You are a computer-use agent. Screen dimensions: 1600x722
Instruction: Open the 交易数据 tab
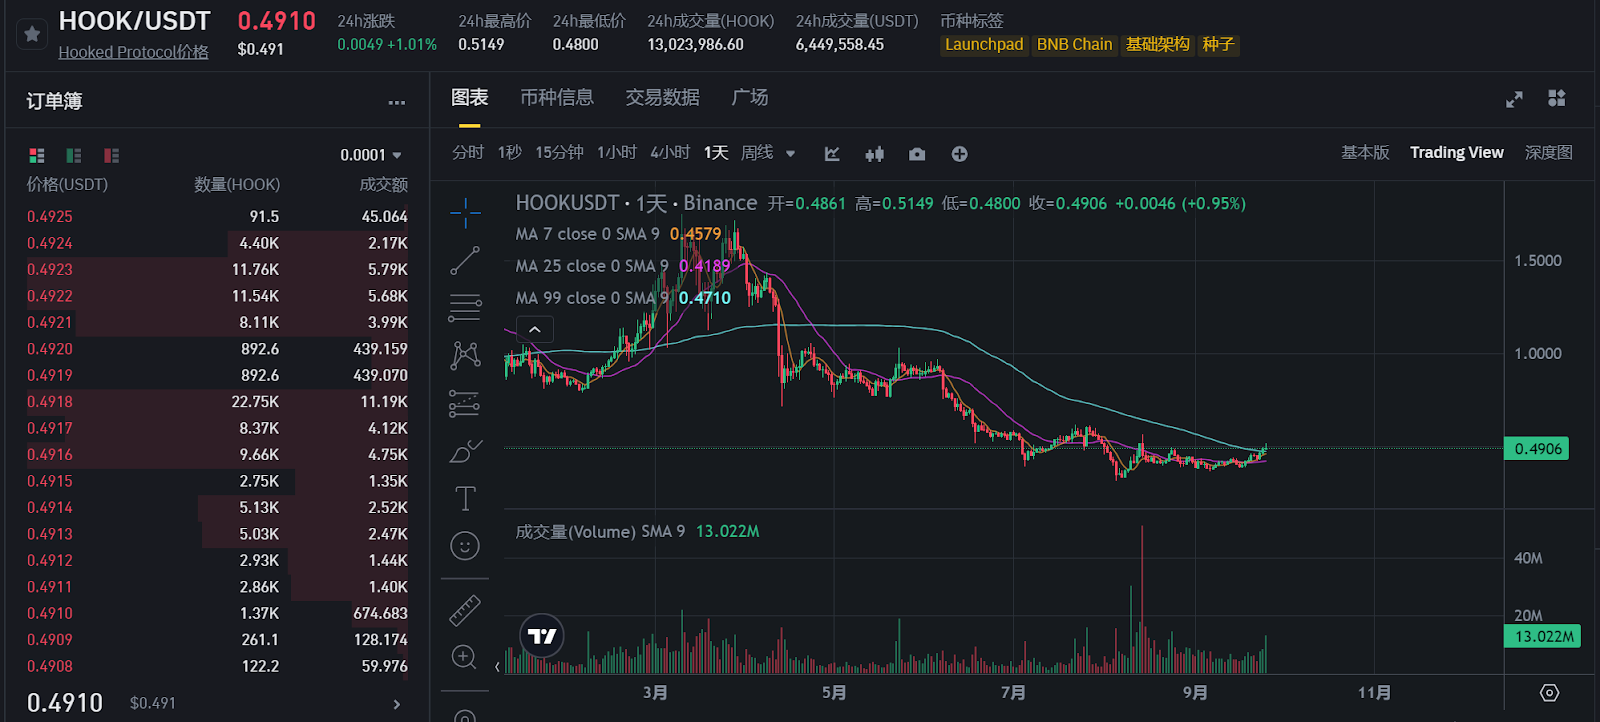[662, 97]
